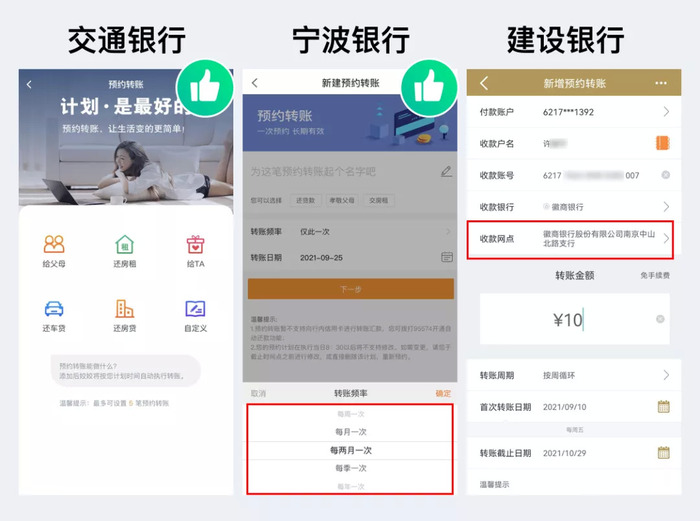Image resolution: width=700 pixels, height=521 pixels.
Task: Tap the ¥10 transfer amount field
Action: pos(575,319)
